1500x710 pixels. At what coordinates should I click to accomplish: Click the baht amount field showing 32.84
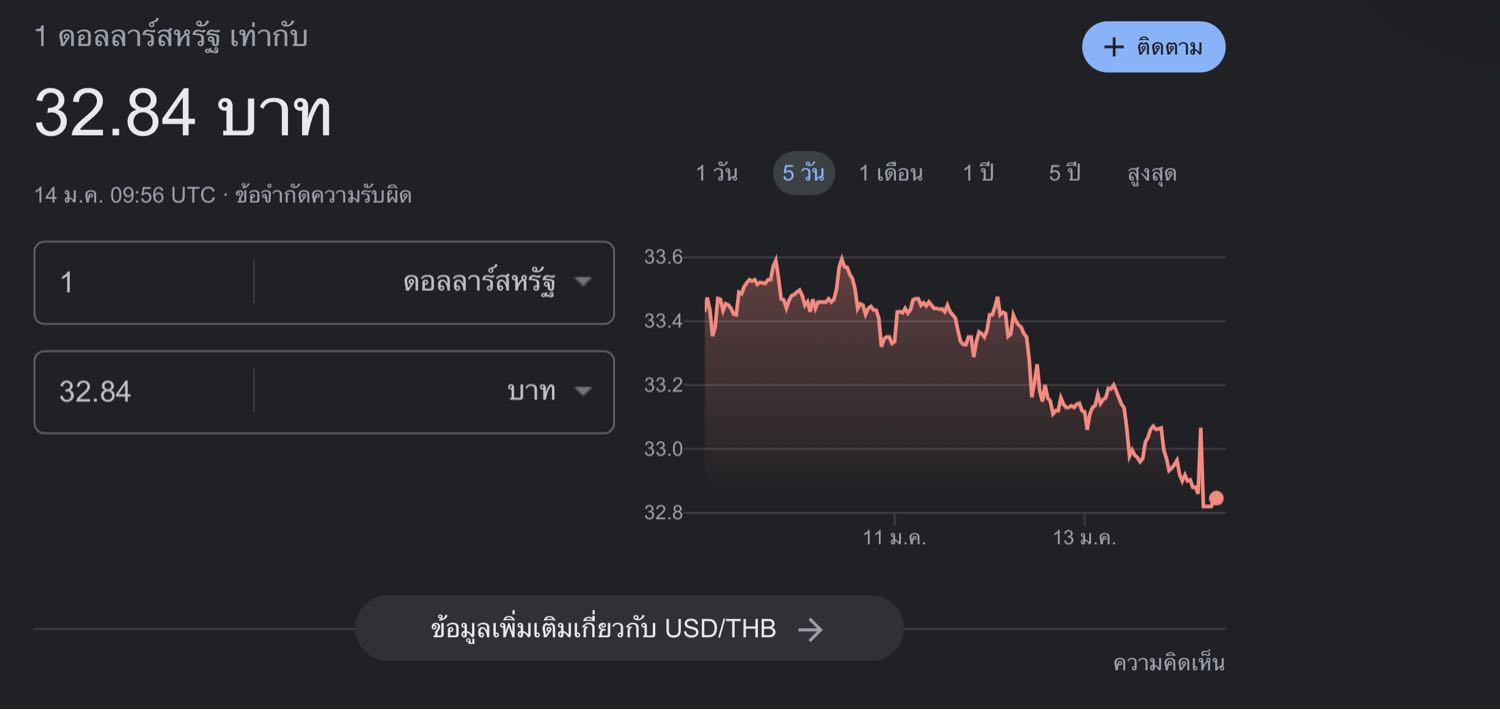point(145,392)
